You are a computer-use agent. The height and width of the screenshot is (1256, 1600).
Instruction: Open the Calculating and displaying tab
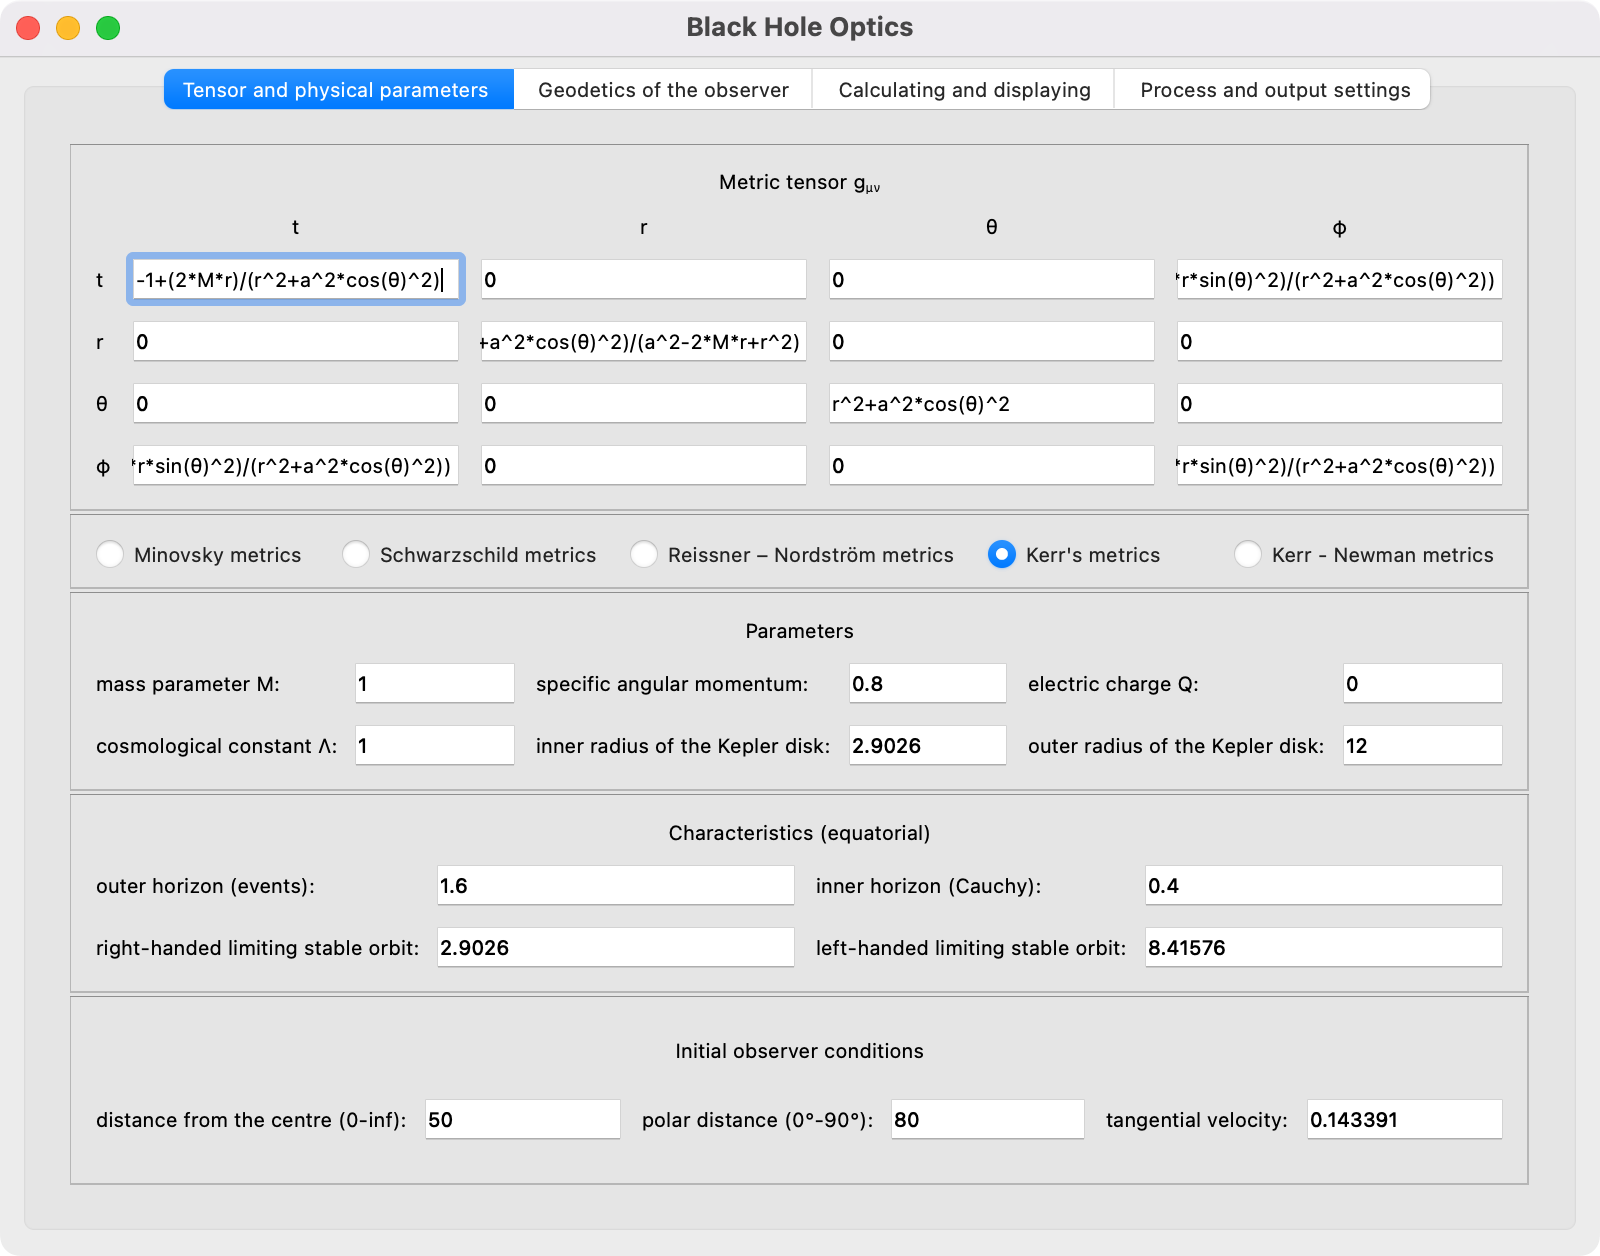click(964, 90)
